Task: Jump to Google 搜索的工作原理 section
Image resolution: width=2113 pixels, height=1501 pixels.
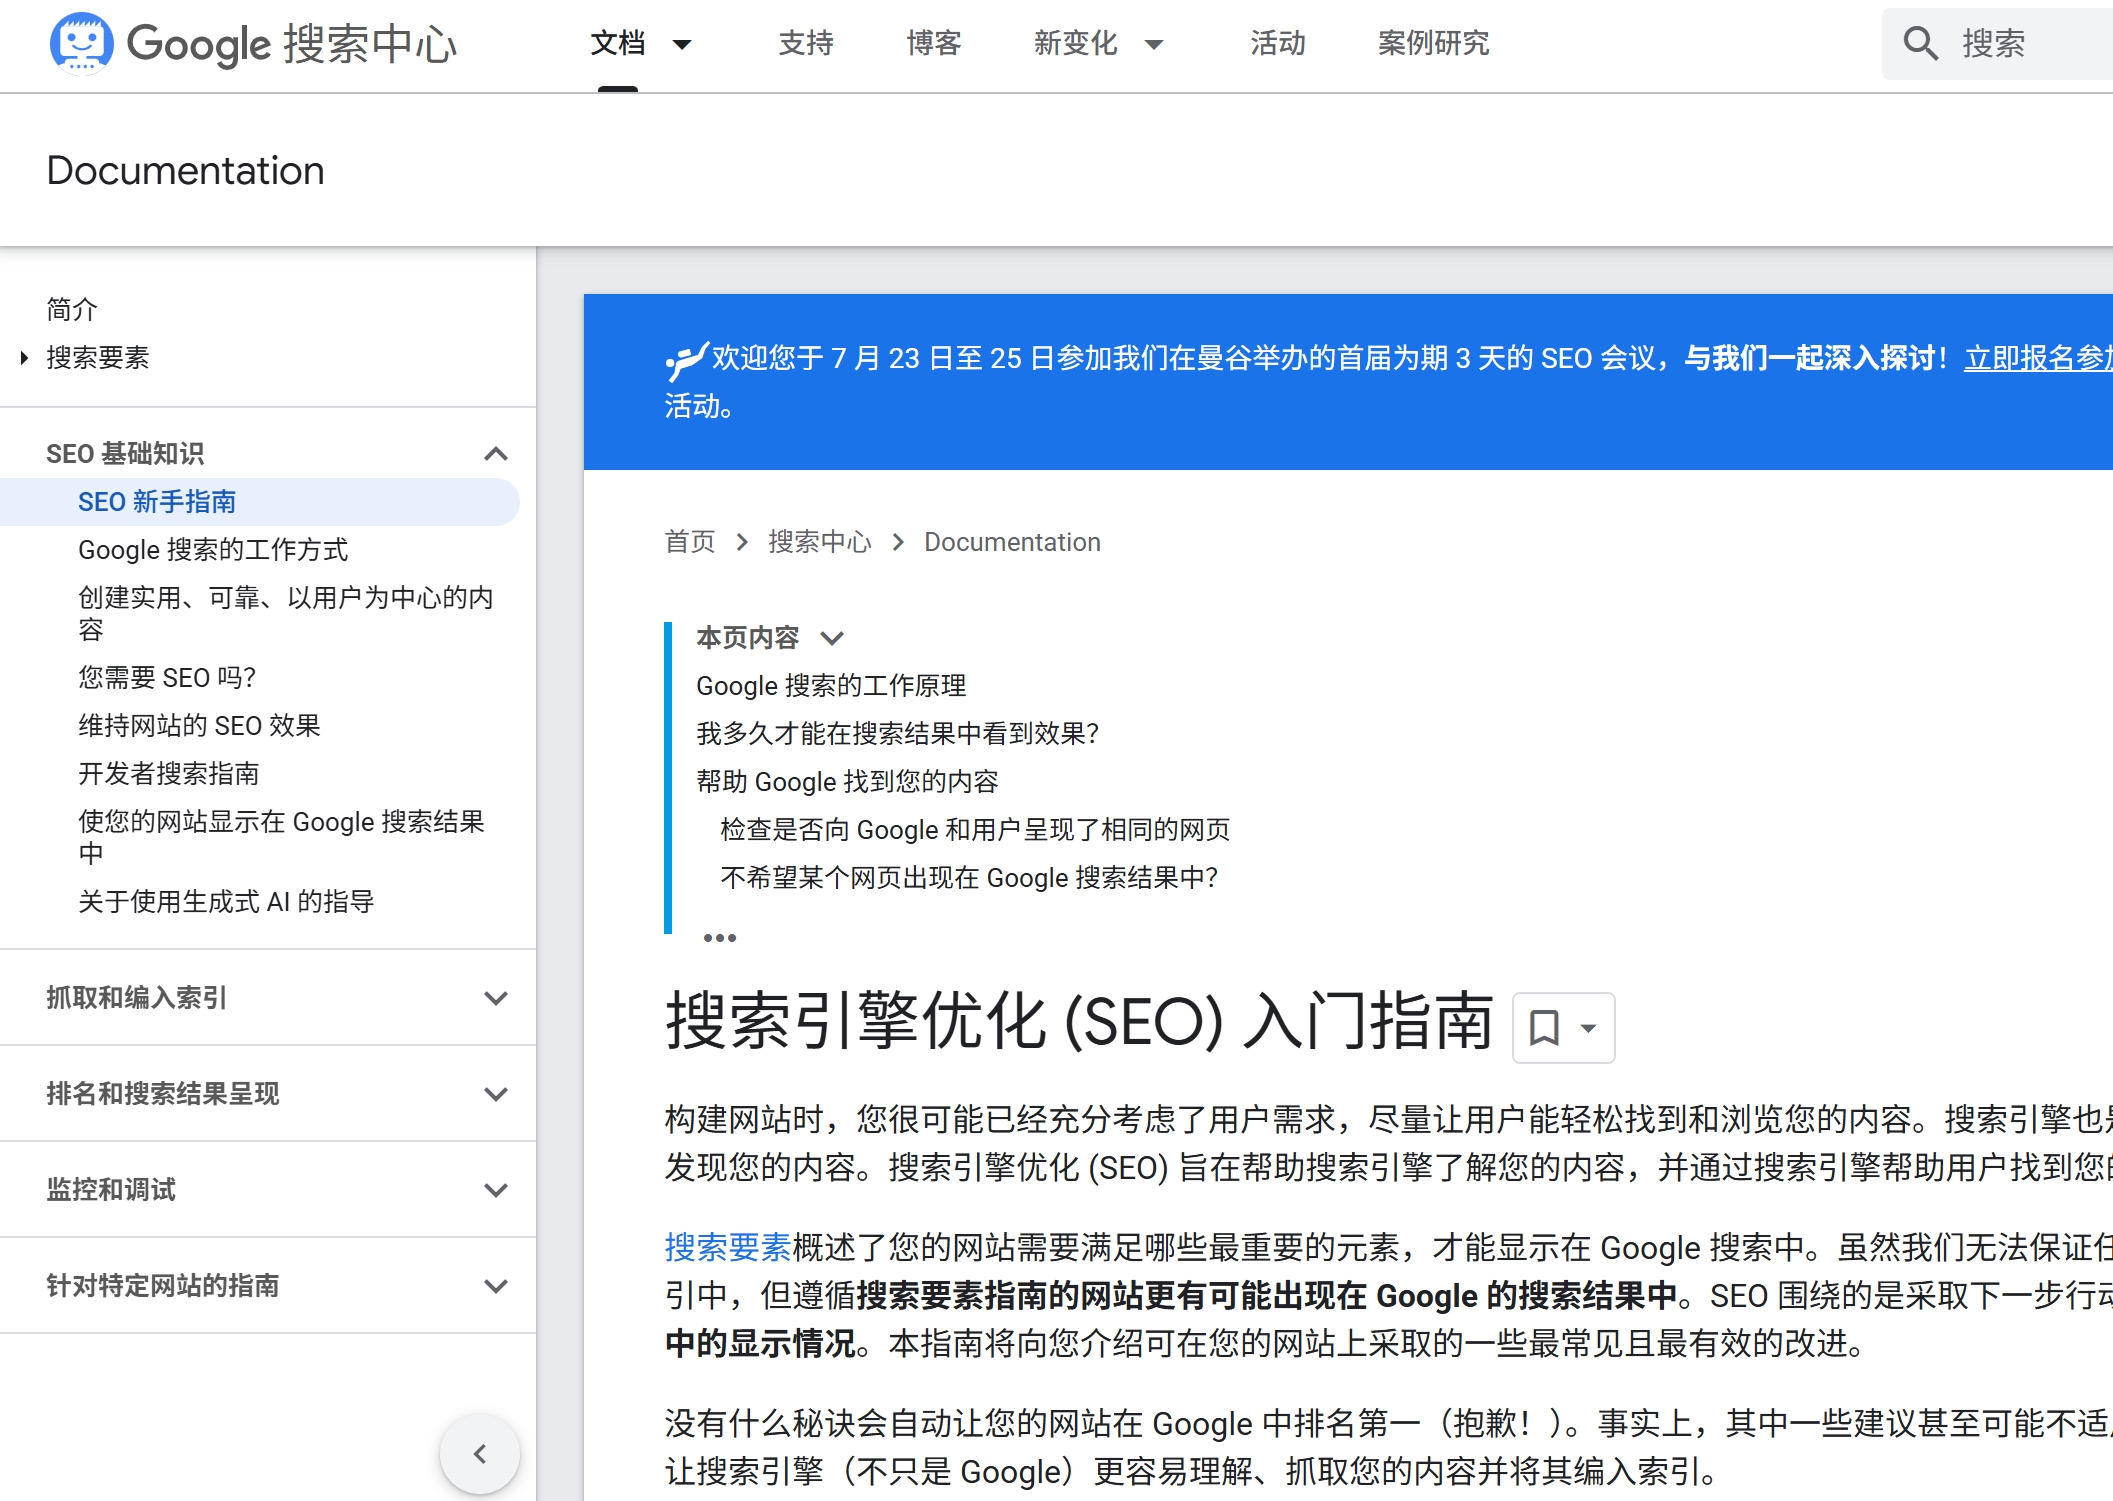Action: pyautogui.click(x=831, y=686)
